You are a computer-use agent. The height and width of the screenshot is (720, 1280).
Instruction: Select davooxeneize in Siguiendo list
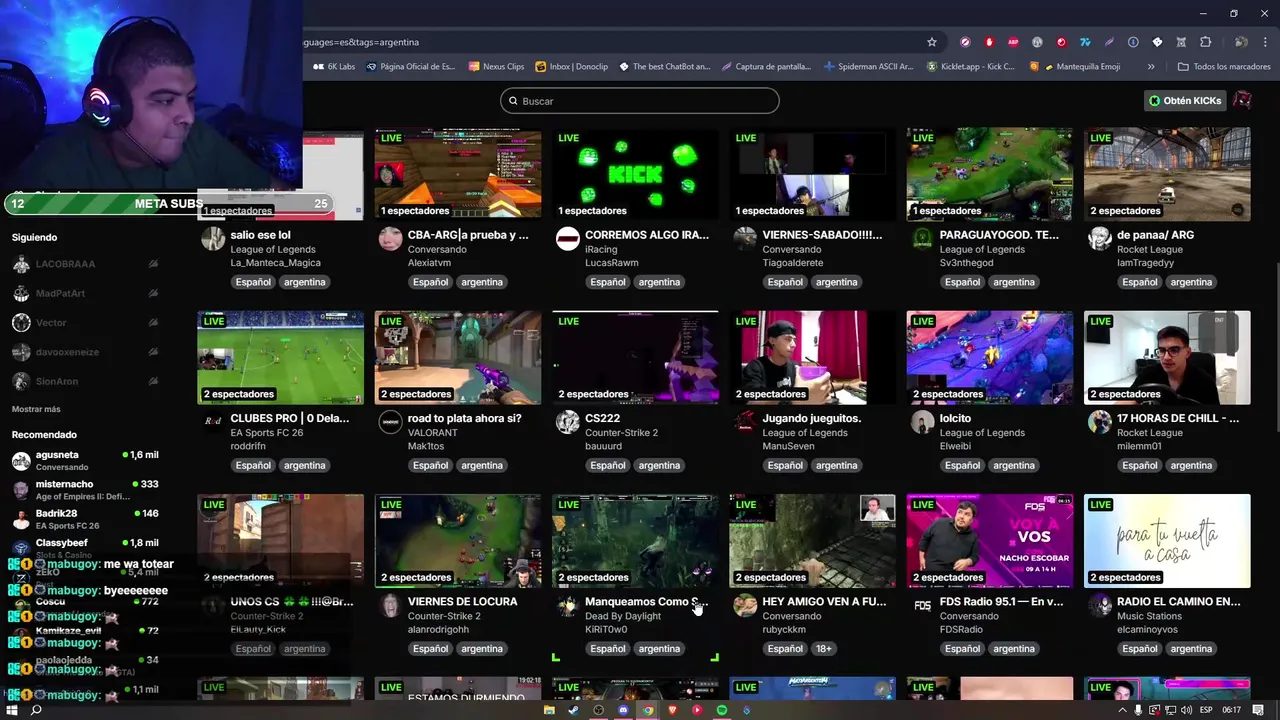pyautogui.click(x=85, y=352)
